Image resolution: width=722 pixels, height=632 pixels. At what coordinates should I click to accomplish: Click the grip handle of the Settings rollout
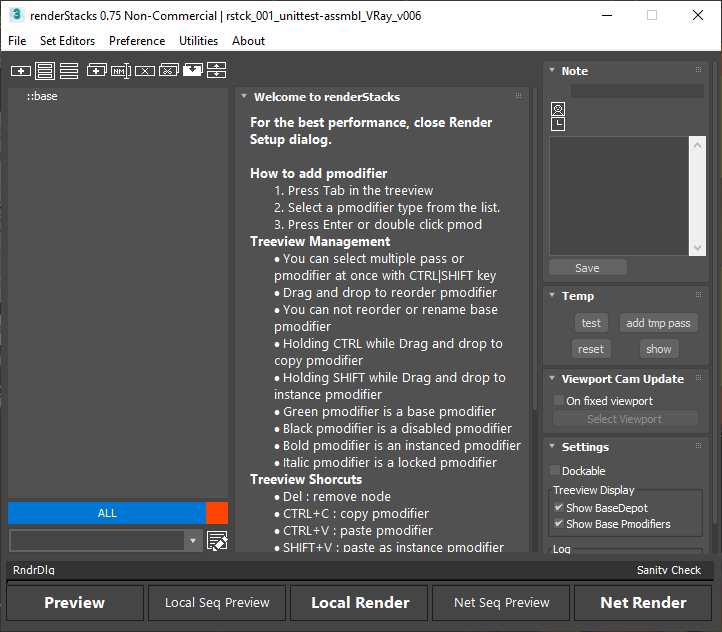point(698,446)
